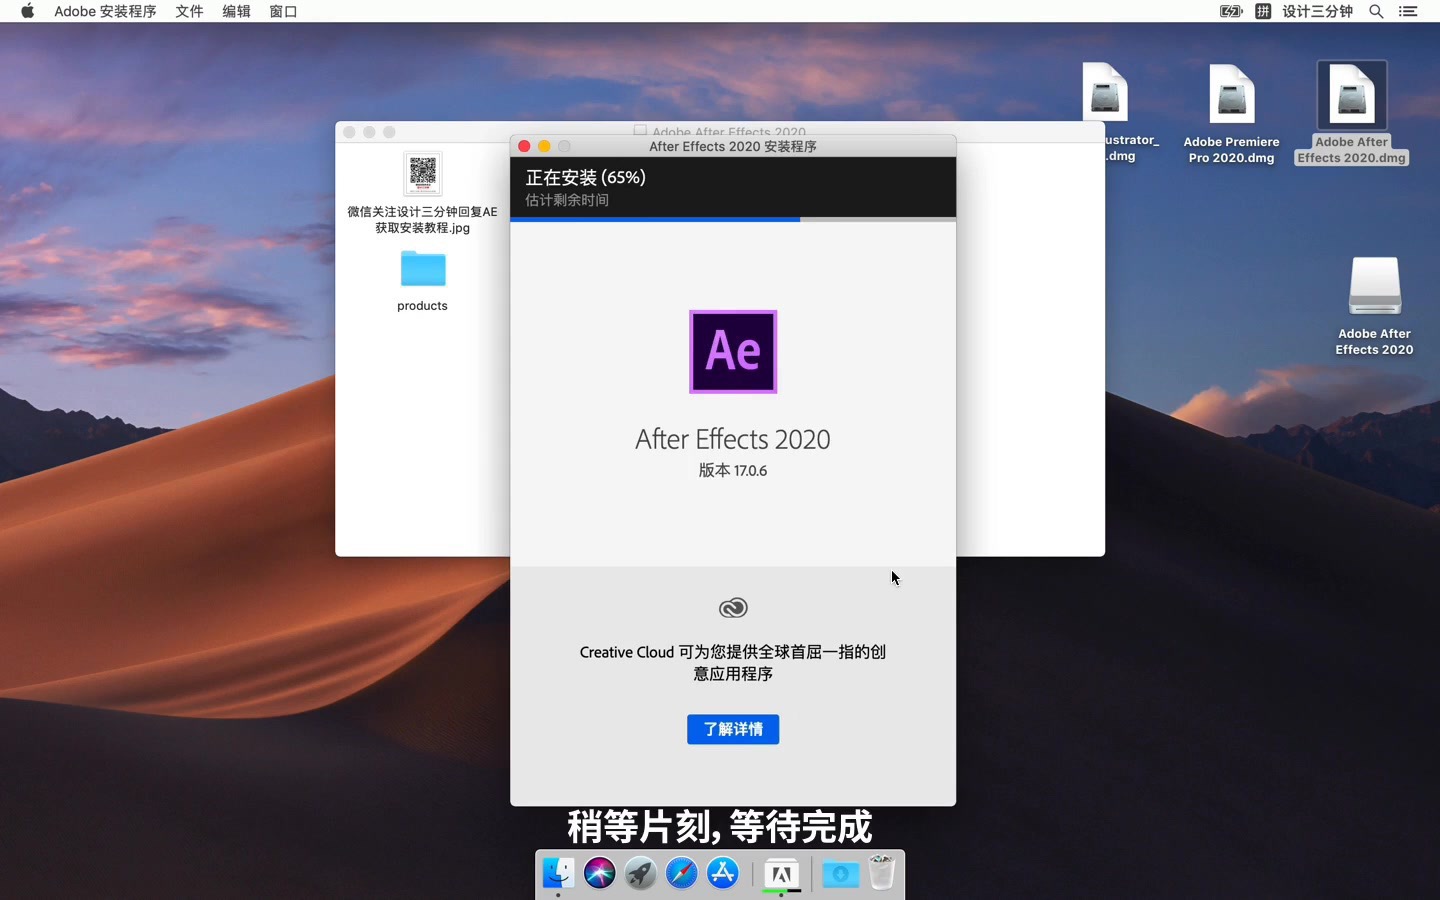Click the After Effects 2020 安装程序 title bar
The image size is (1440, 900).
click(x=733, y=146)
